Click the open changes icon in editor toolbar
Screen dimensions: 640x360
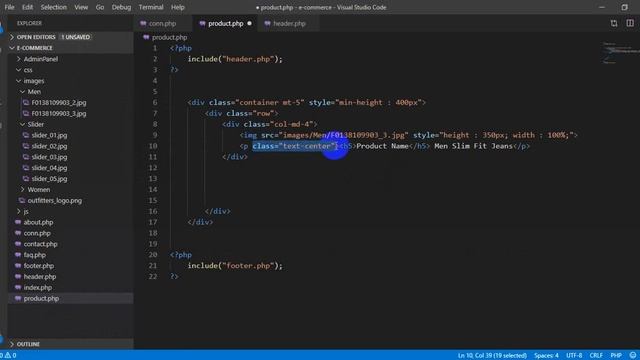point(614,23)
